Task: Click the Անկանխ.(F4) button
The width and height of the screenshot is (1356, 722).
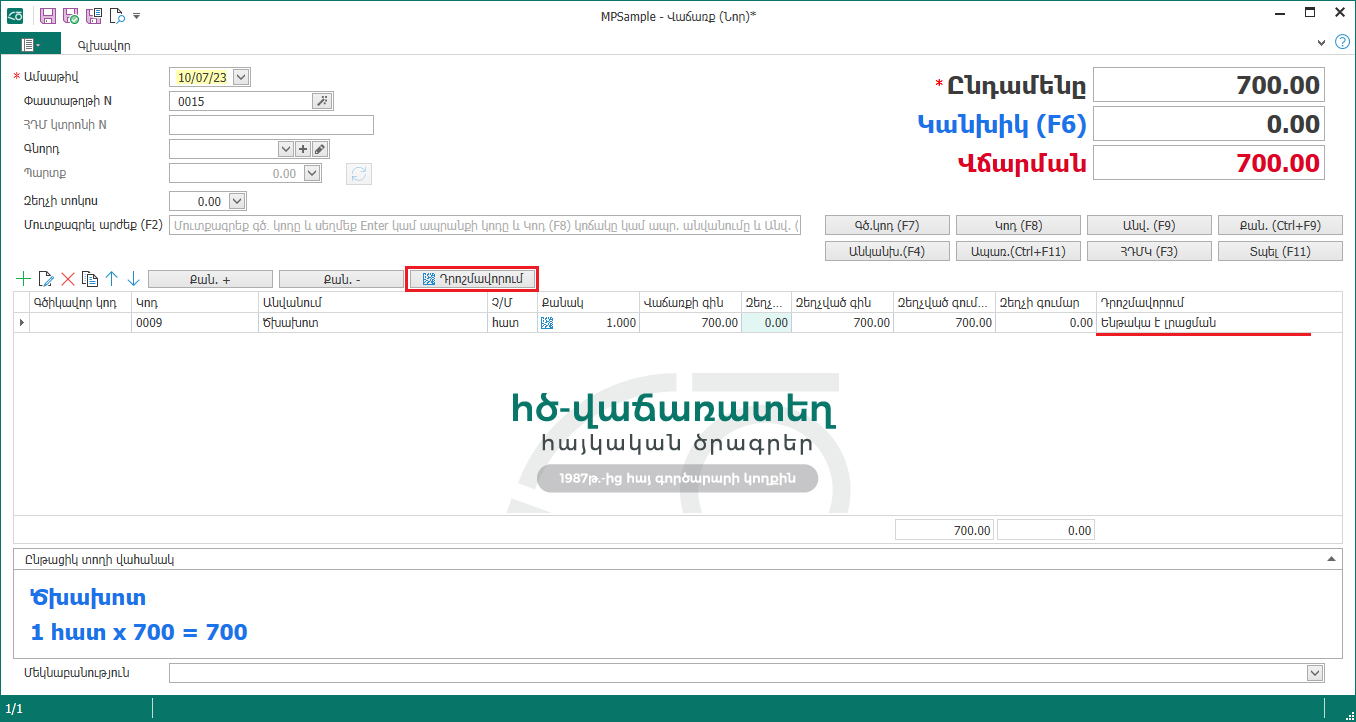Action: [x=887, y=251]
